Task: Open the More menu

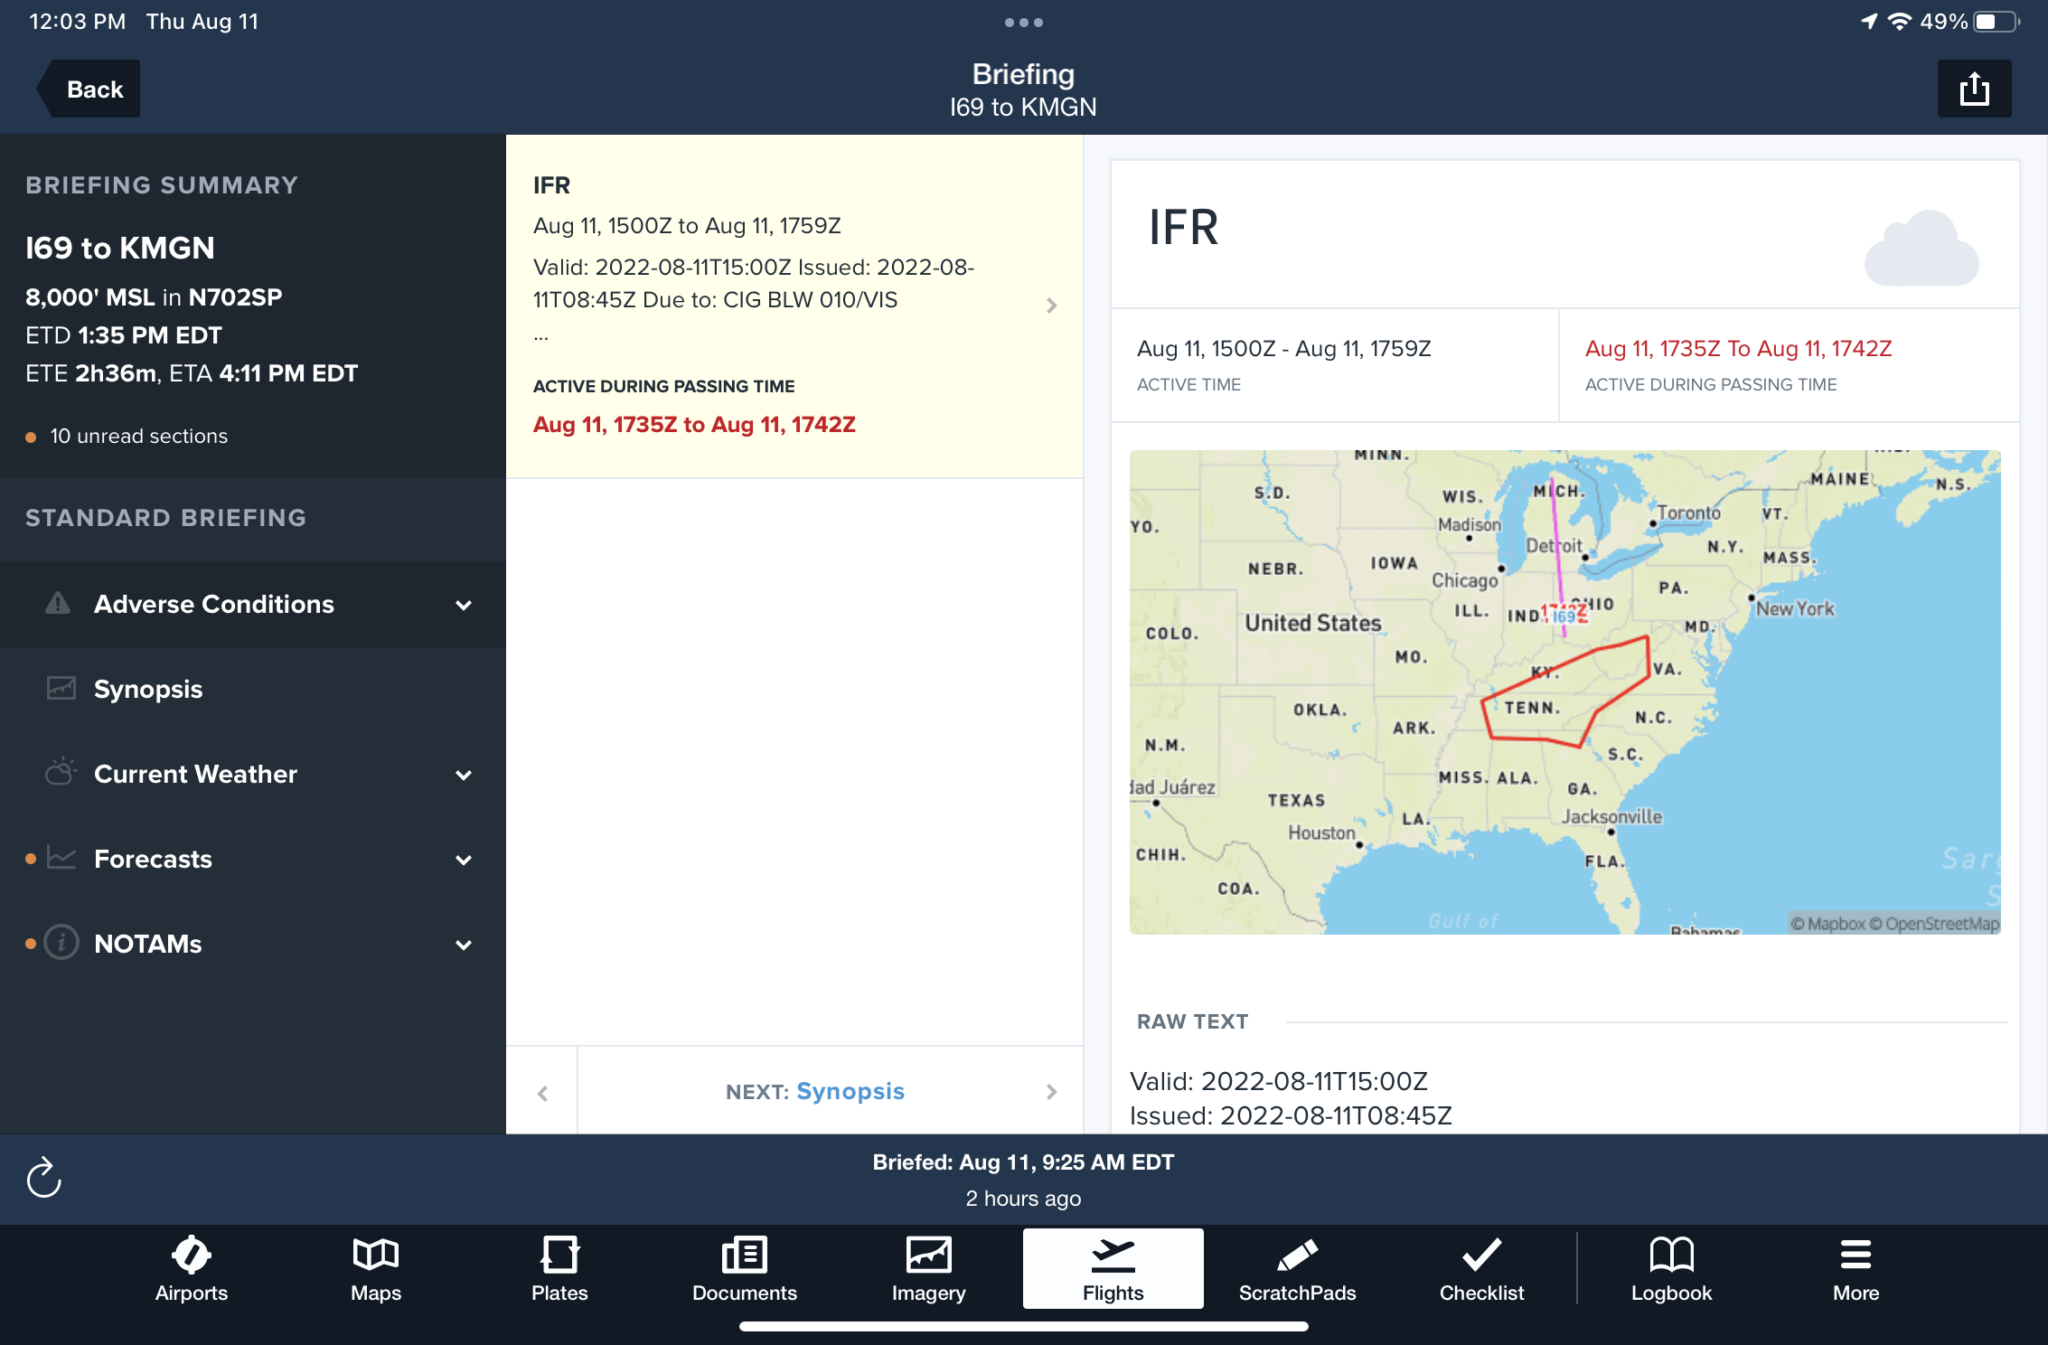Action: point(1856,1265)
